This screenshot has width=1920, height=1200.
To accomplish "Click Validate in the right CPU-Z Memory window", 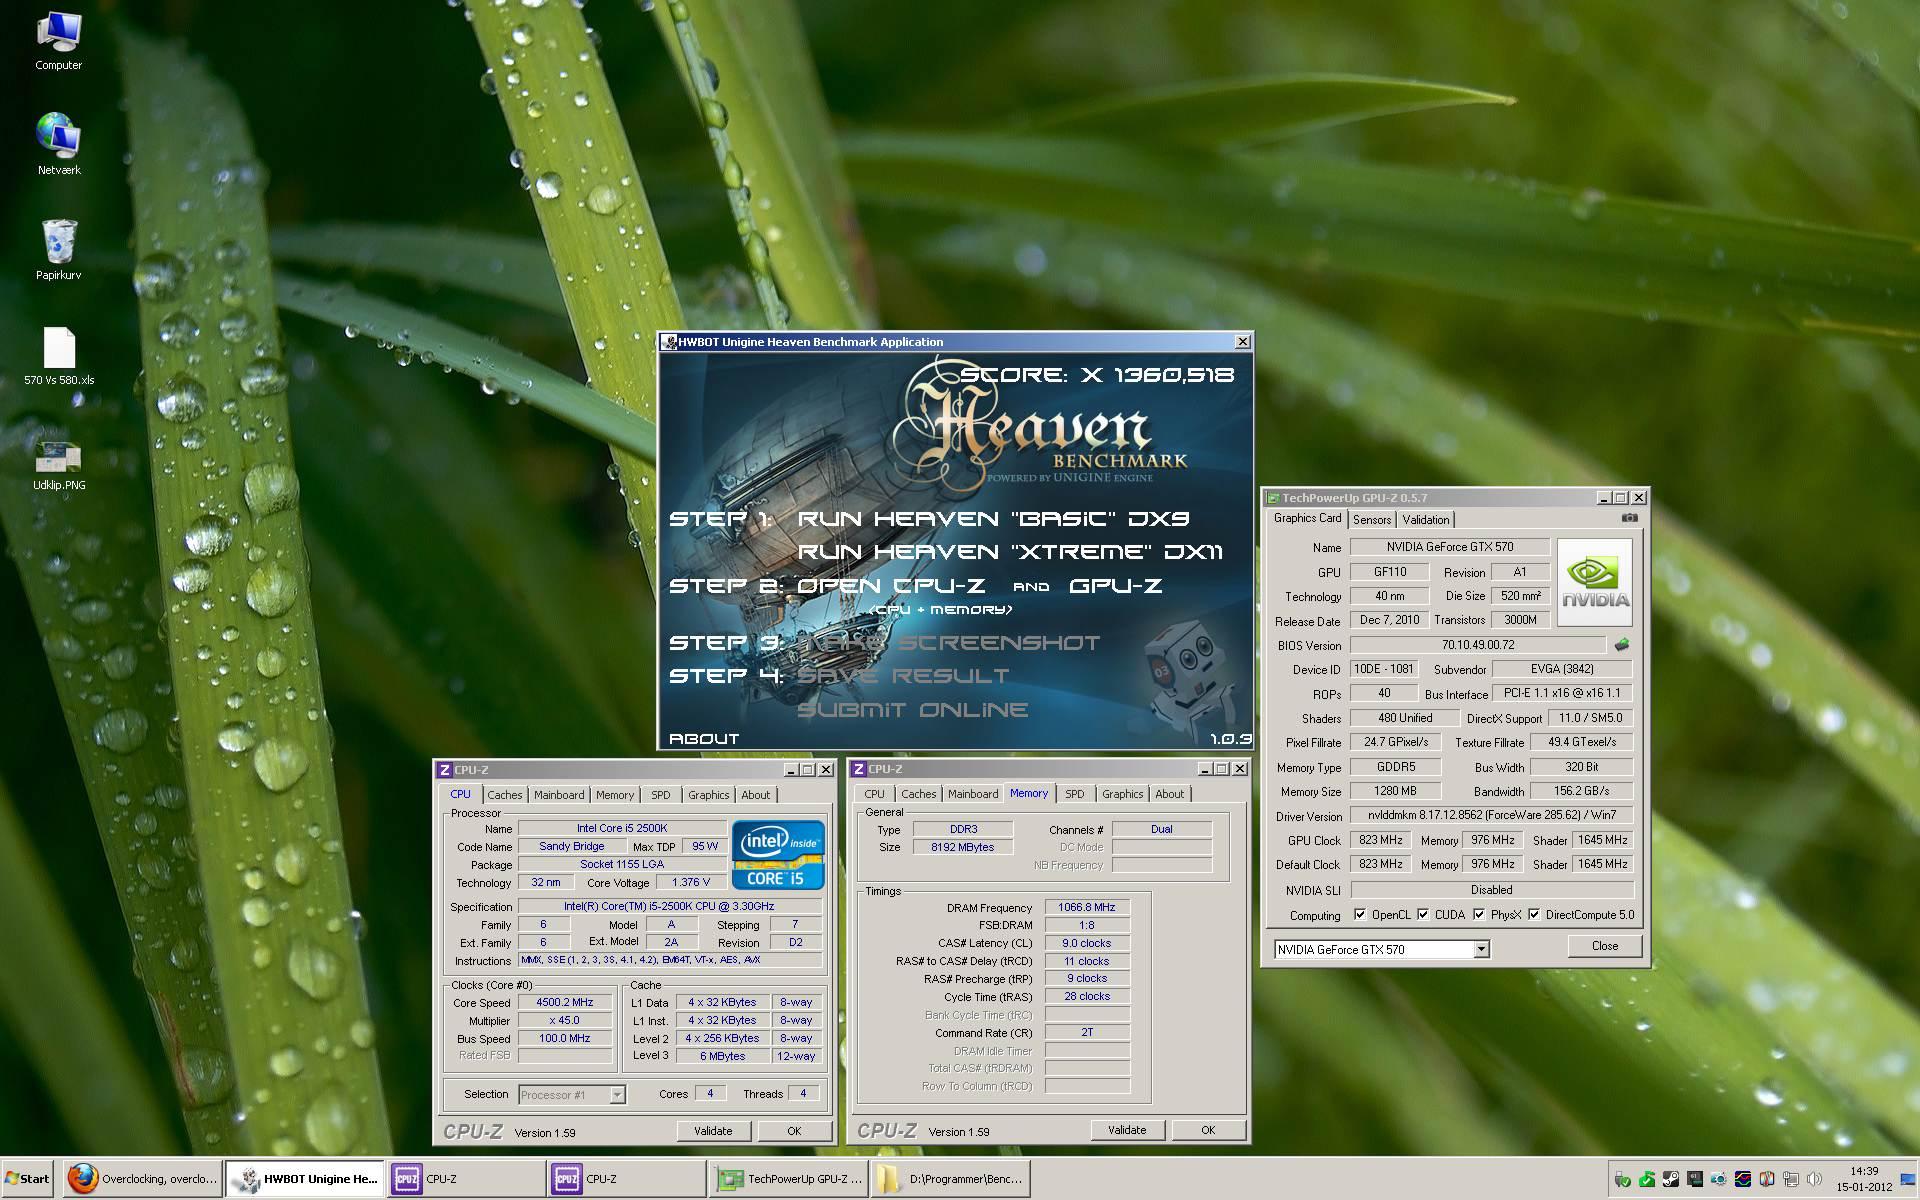I will [1127, 1129].
